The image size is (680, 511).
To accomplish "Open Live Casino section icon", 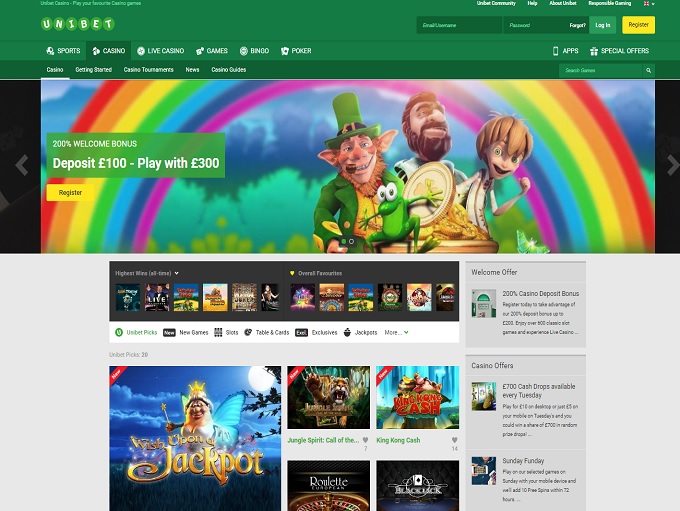I will (x=140, y=50).
